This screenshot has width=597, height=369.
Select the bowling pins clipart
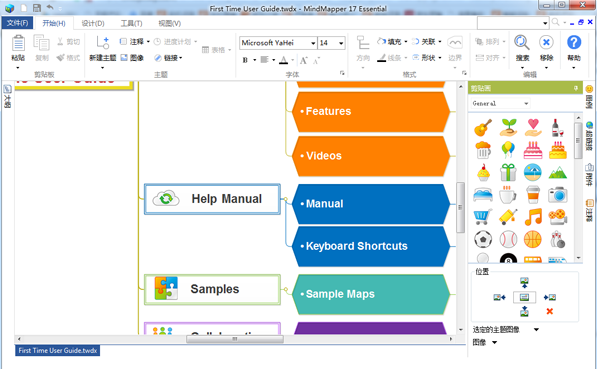558,240
